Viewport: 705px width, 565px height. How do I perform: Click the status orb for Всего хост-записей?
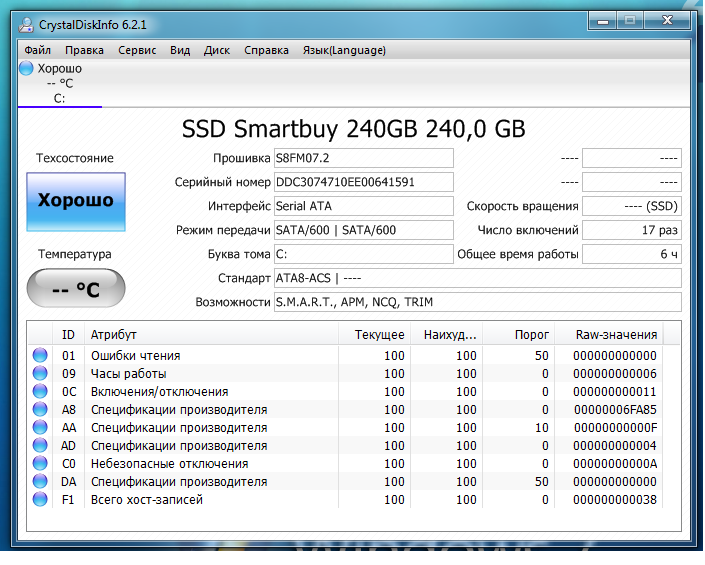[40, 499]
